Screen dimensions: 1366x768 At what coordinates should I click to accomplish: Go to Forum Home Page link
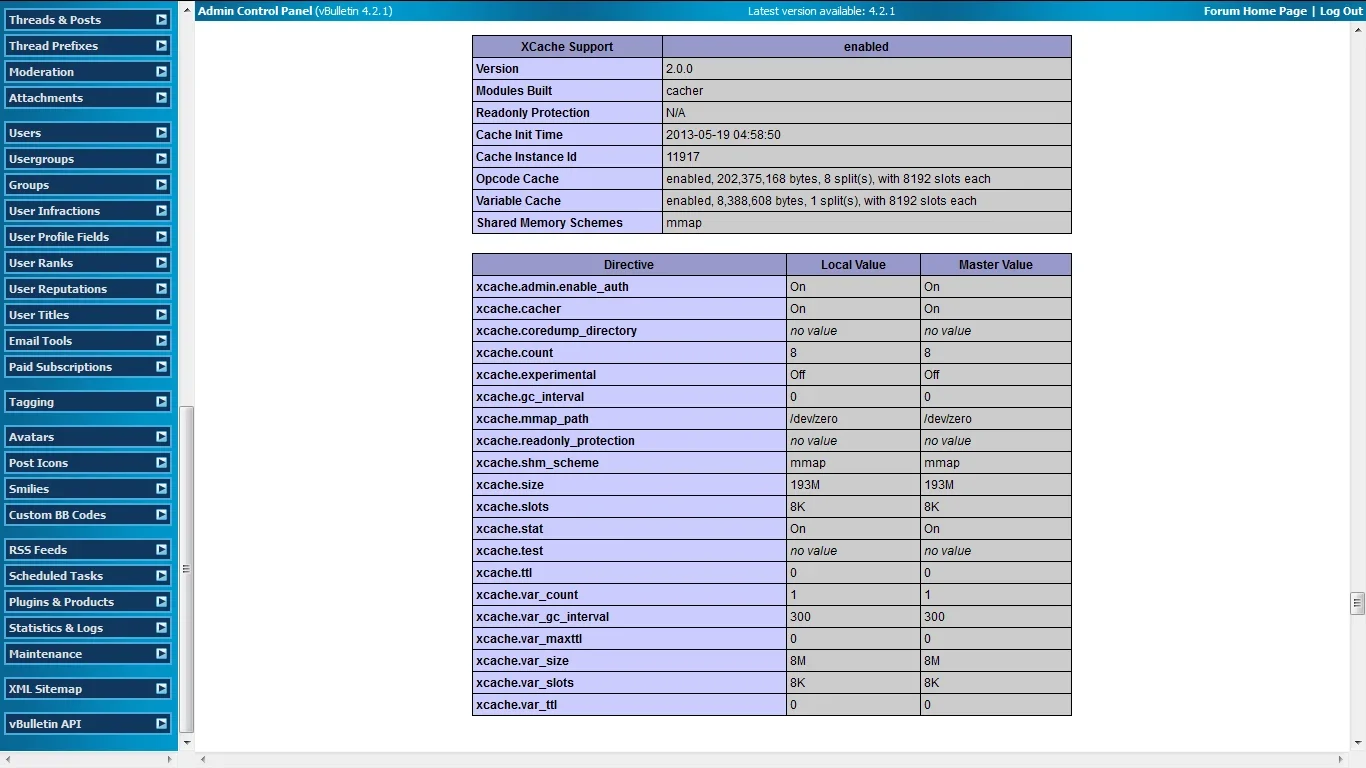coord(1255,11)
